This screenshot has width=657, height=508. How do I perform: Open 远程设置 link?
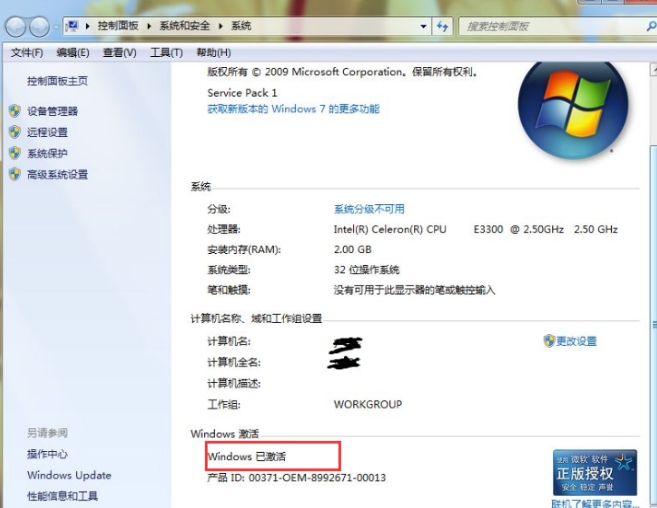pyautogui.click(x=47, y=132)
